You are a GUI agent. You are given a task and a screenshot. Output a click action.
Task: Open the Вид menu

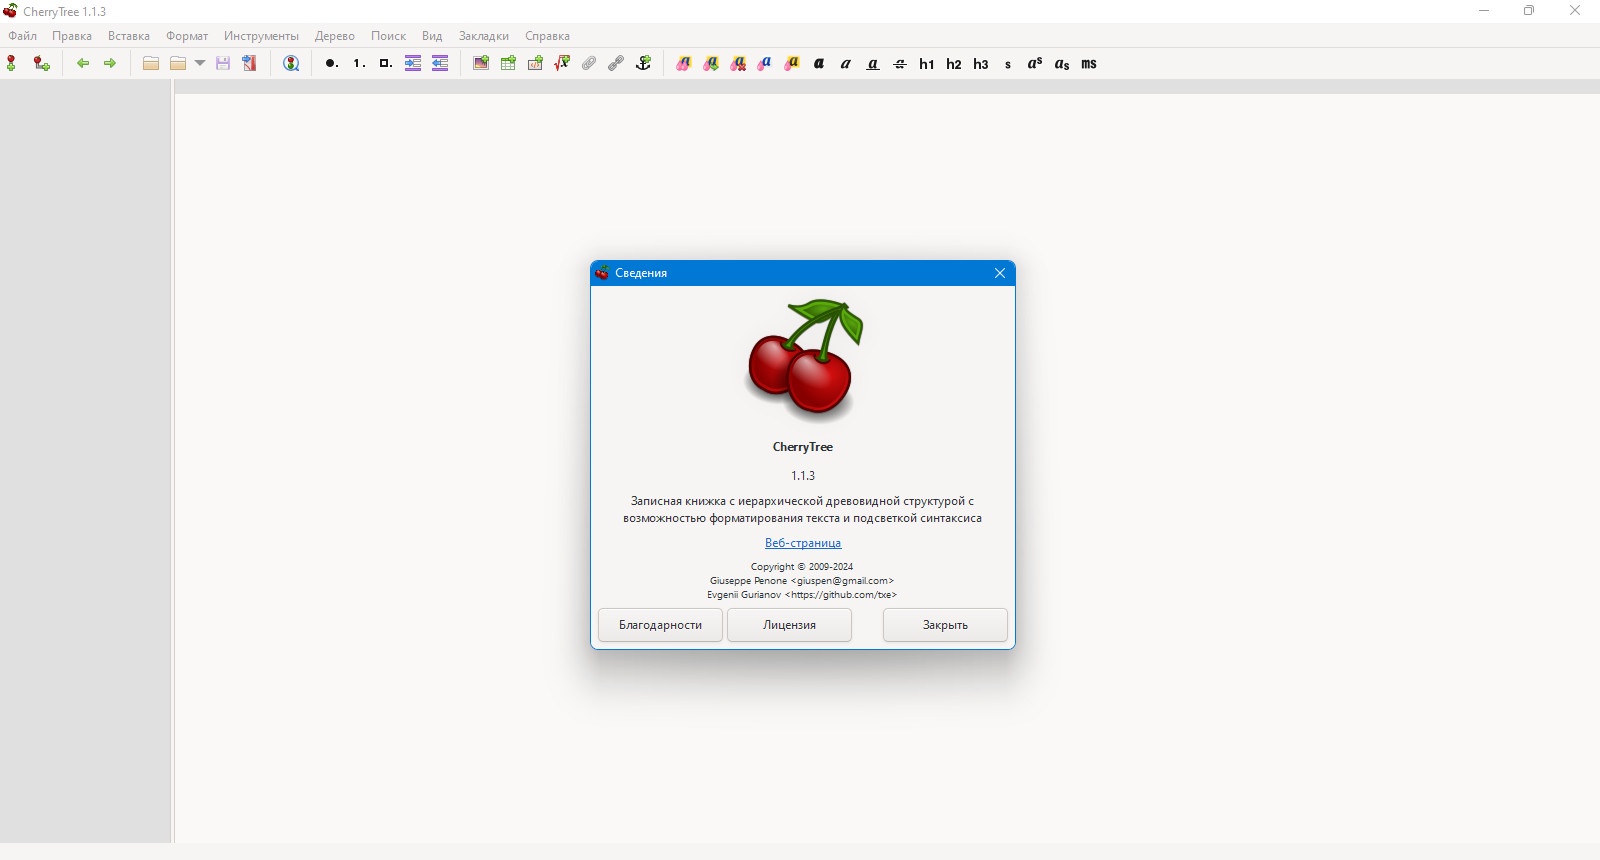point(432,35)
